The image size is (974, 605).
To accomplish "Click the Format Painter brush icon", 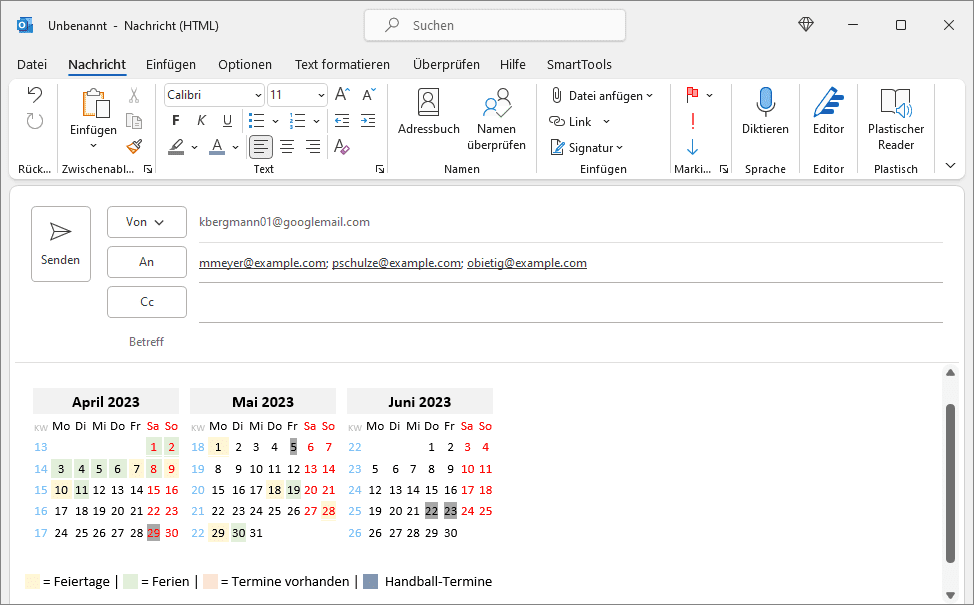I will (x=134, y=146).
